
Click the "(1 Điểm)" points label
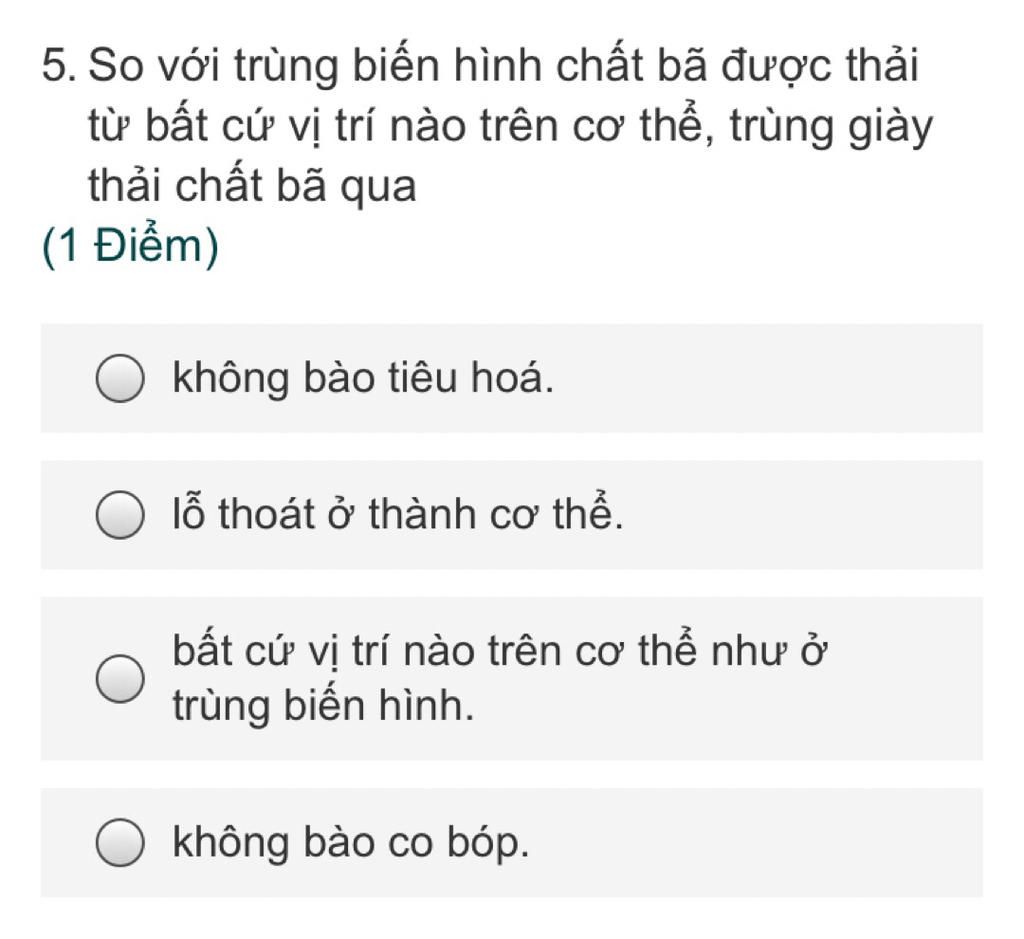[x=130, y=247]
